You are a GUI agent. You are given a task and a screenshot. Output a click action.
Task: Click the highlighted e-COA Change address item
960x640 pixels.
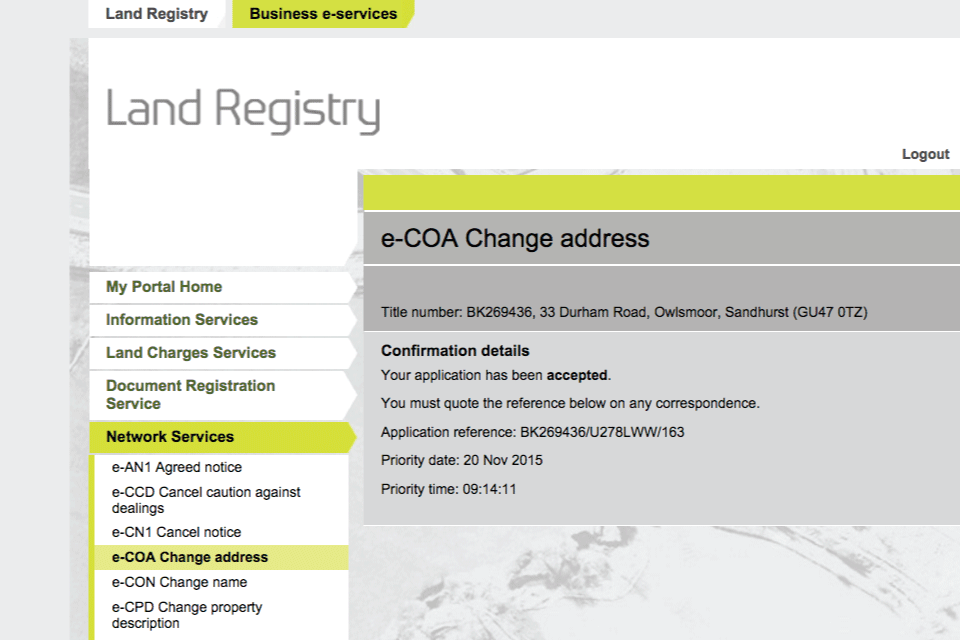[190, 557]
